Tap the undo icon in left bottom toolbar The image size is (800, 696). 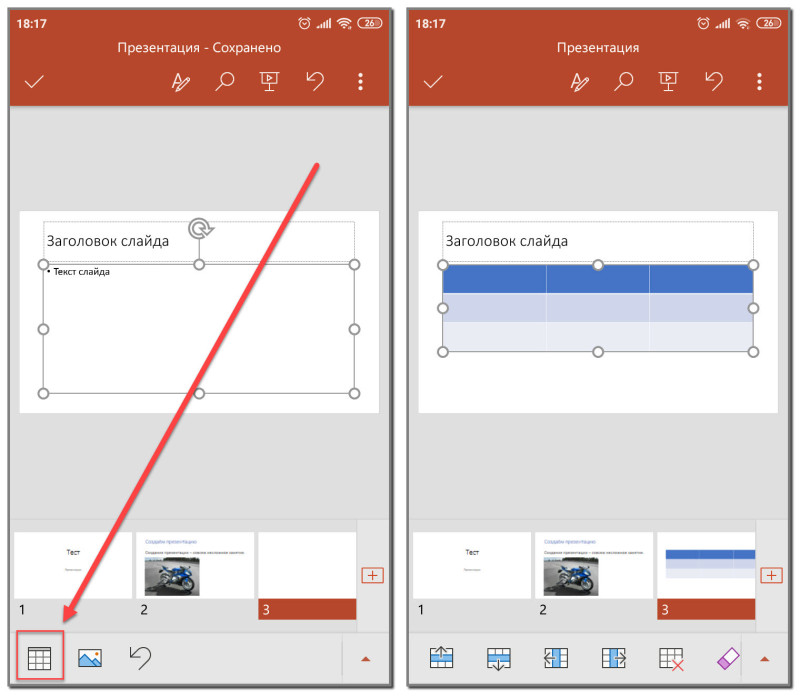click(x=140, y=658)
